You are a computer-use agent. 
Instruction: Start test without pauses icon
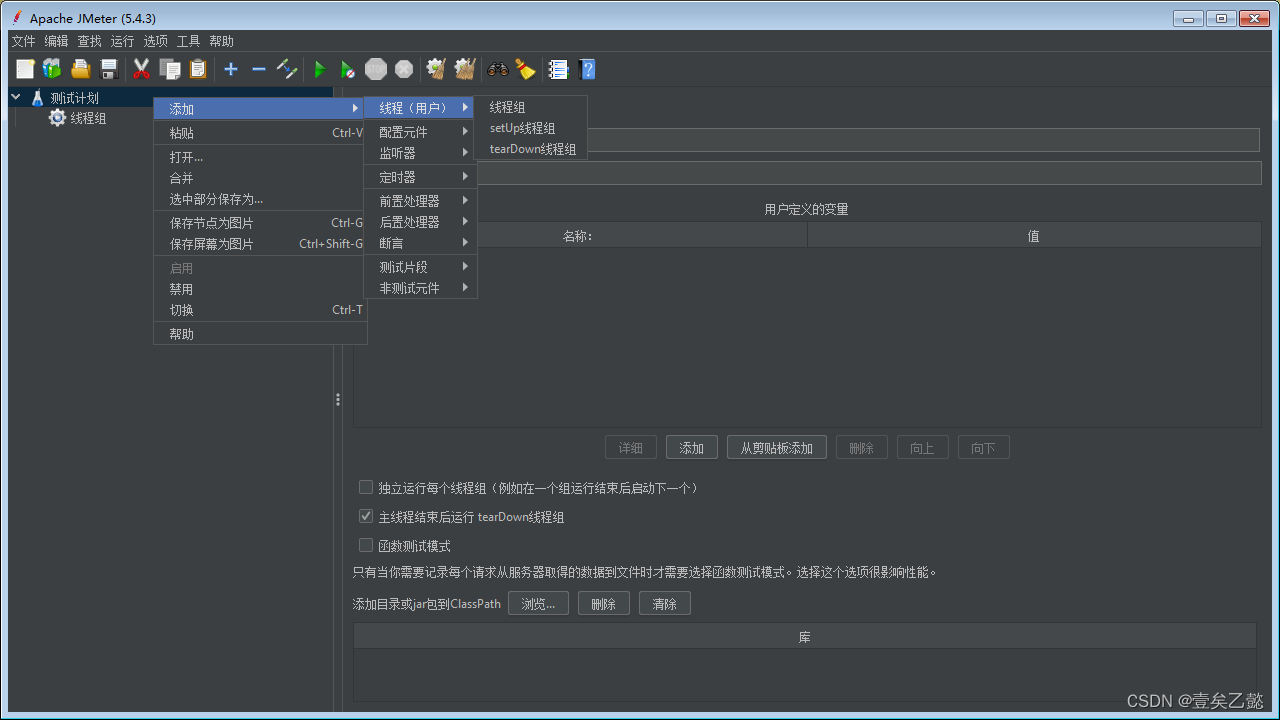[347, 69]
